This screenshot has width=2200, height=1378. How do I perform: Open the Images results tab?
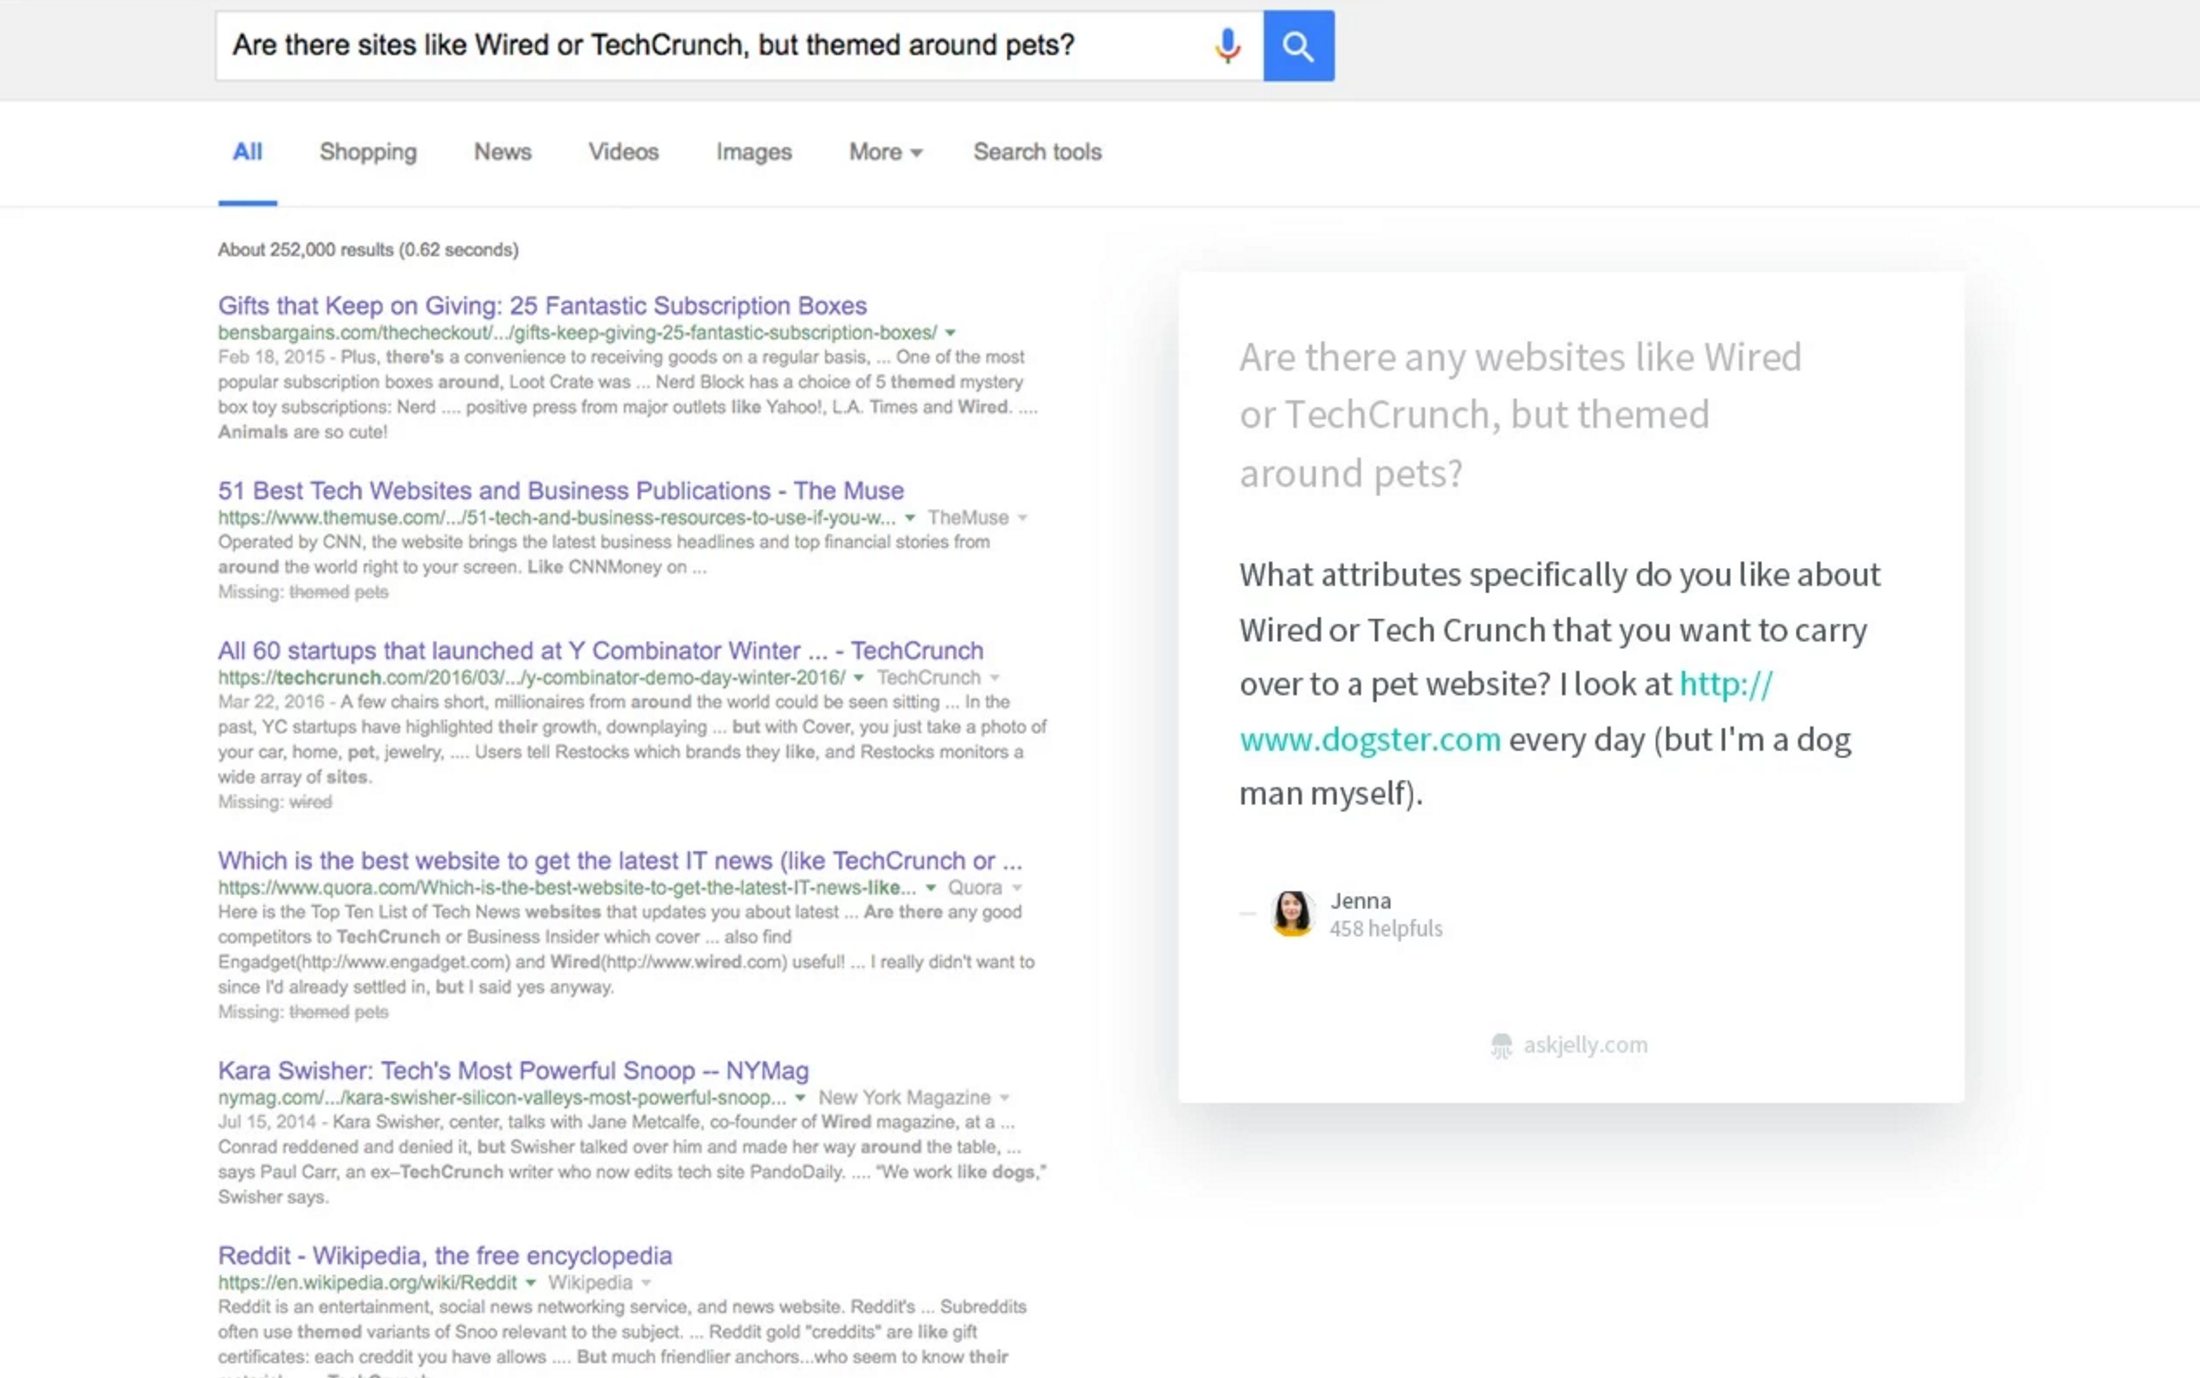(x=753, y=152)
